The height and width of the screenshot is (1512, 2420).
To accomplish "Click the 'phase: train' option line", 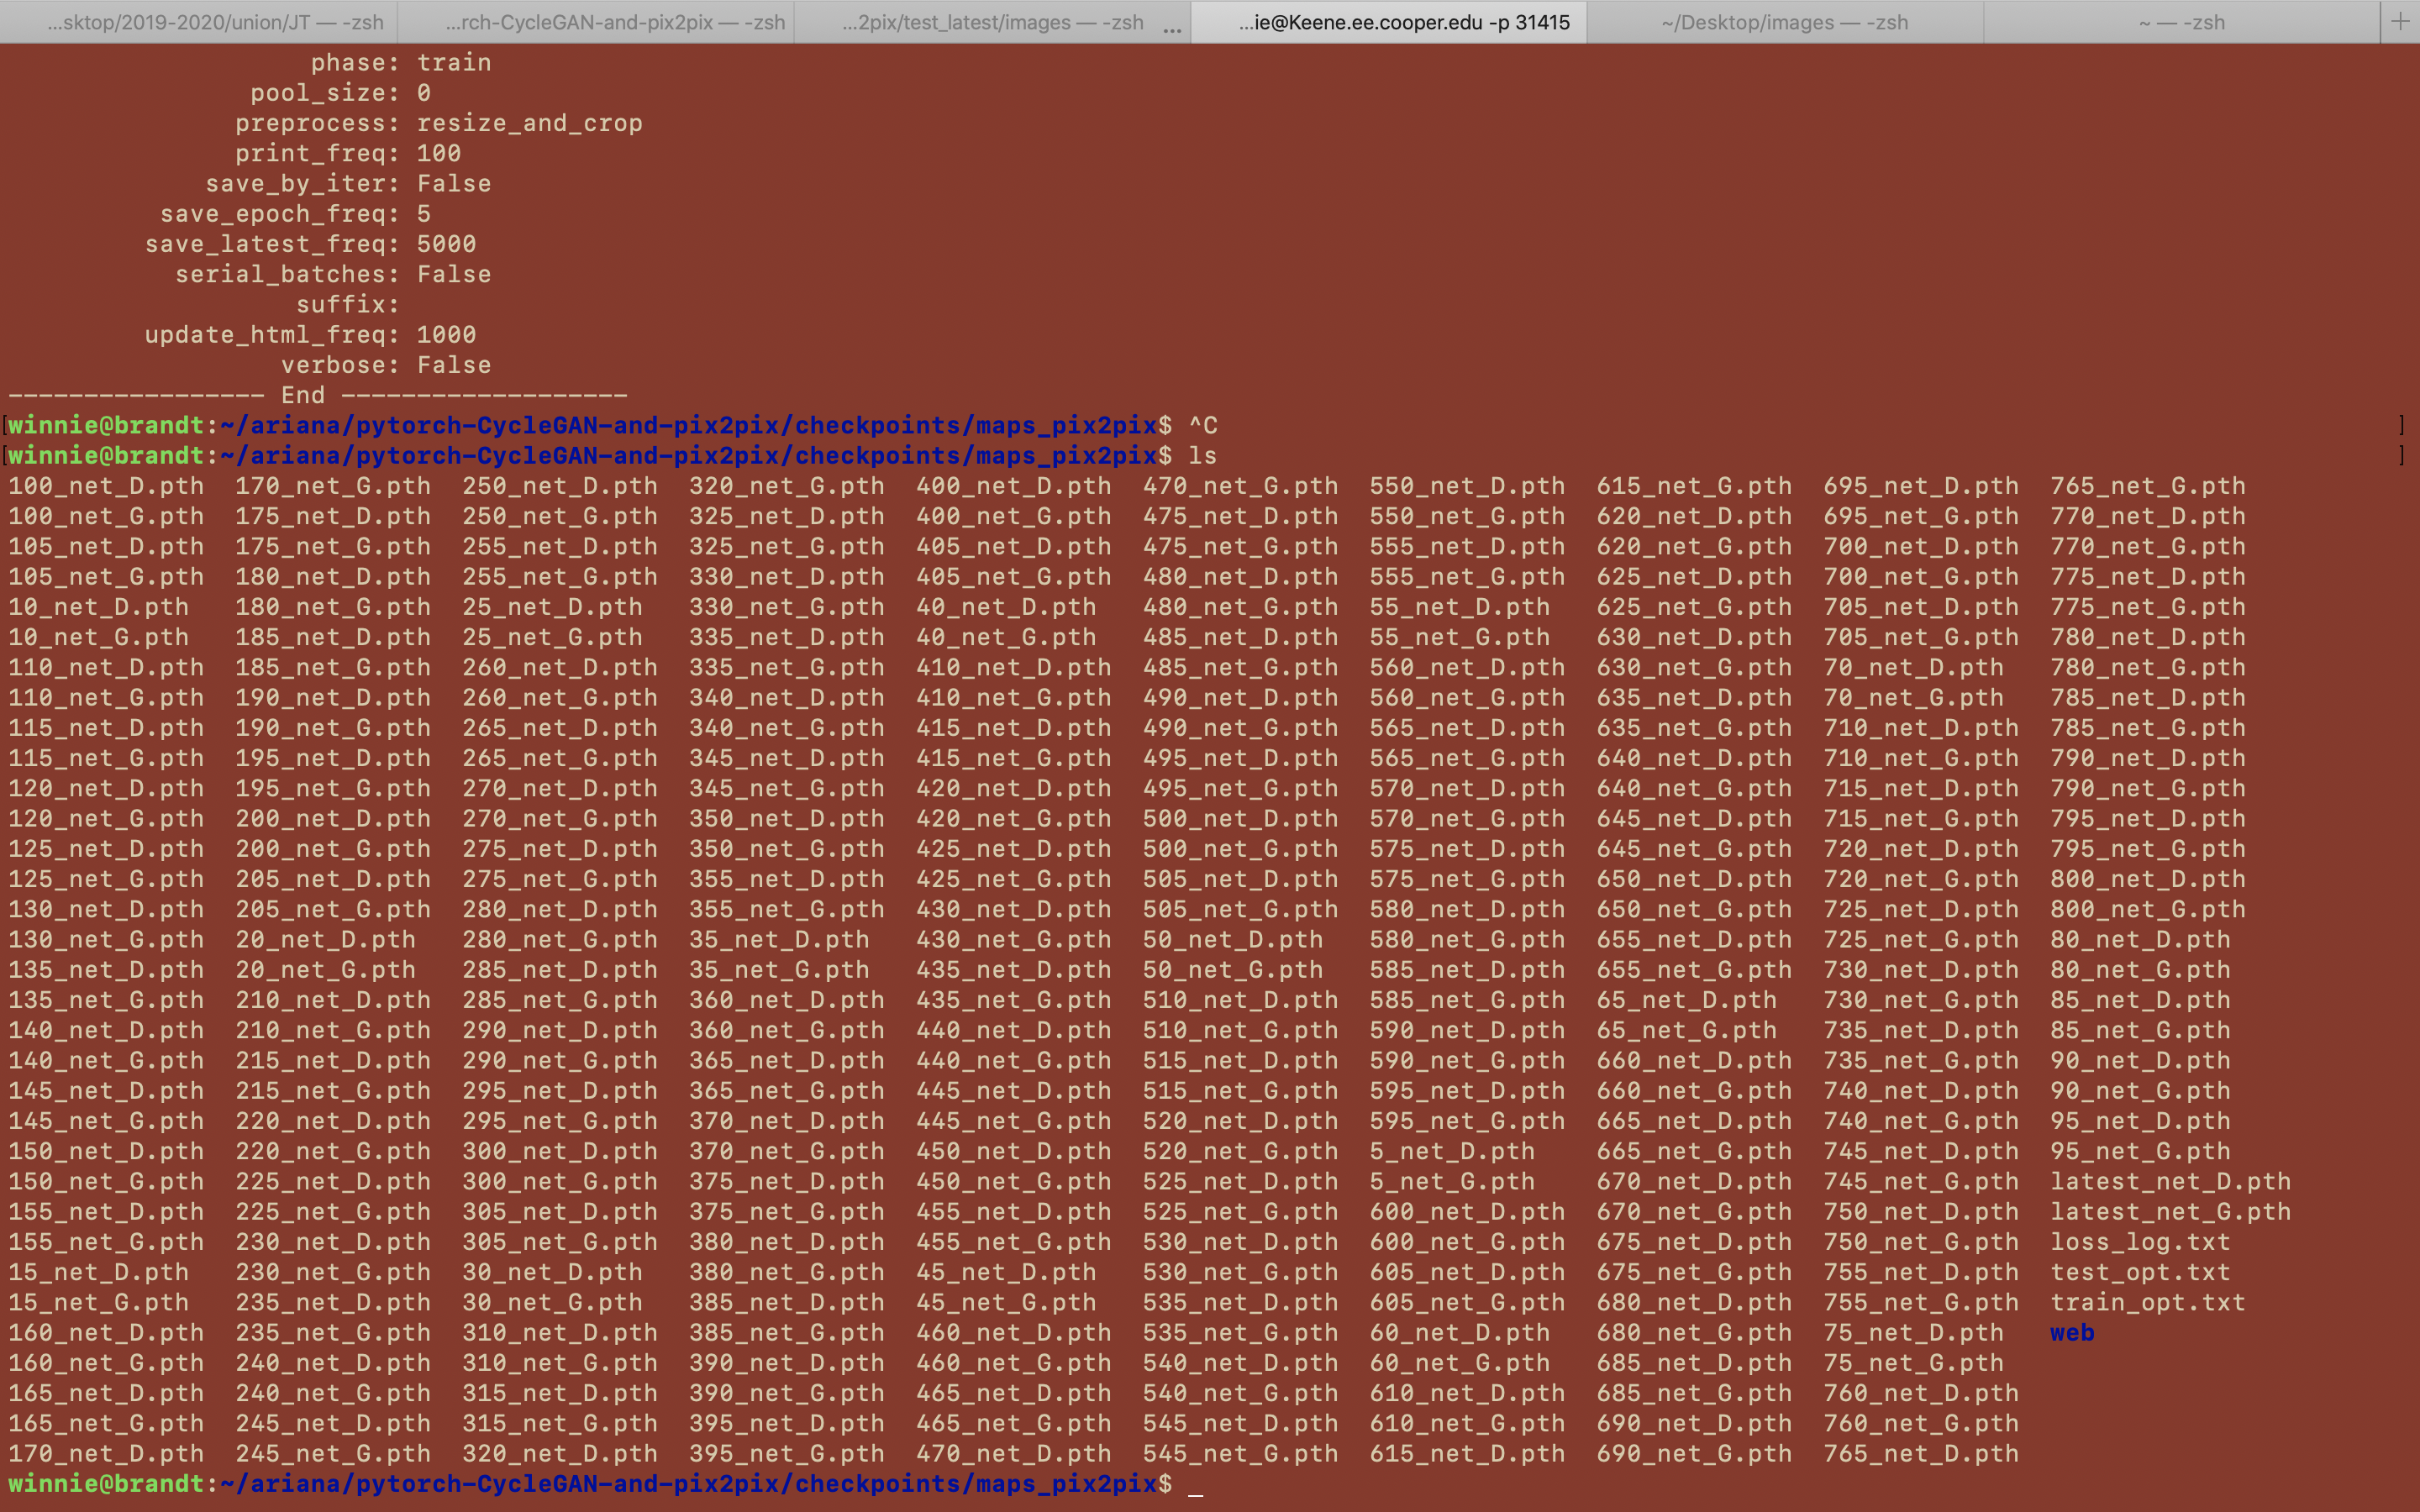I will [x=401, y=62].
